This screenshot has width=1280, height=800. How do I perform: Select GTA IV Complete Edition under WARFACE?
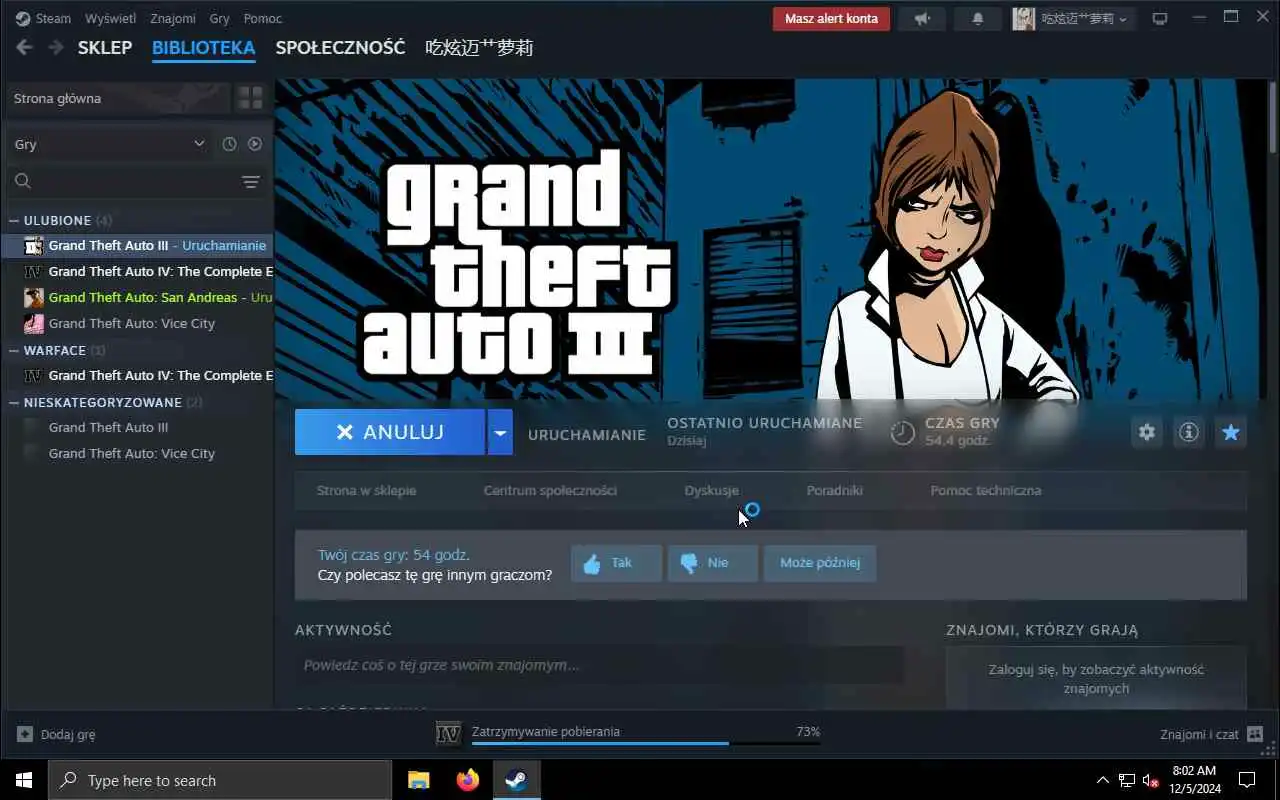point(137,375)
